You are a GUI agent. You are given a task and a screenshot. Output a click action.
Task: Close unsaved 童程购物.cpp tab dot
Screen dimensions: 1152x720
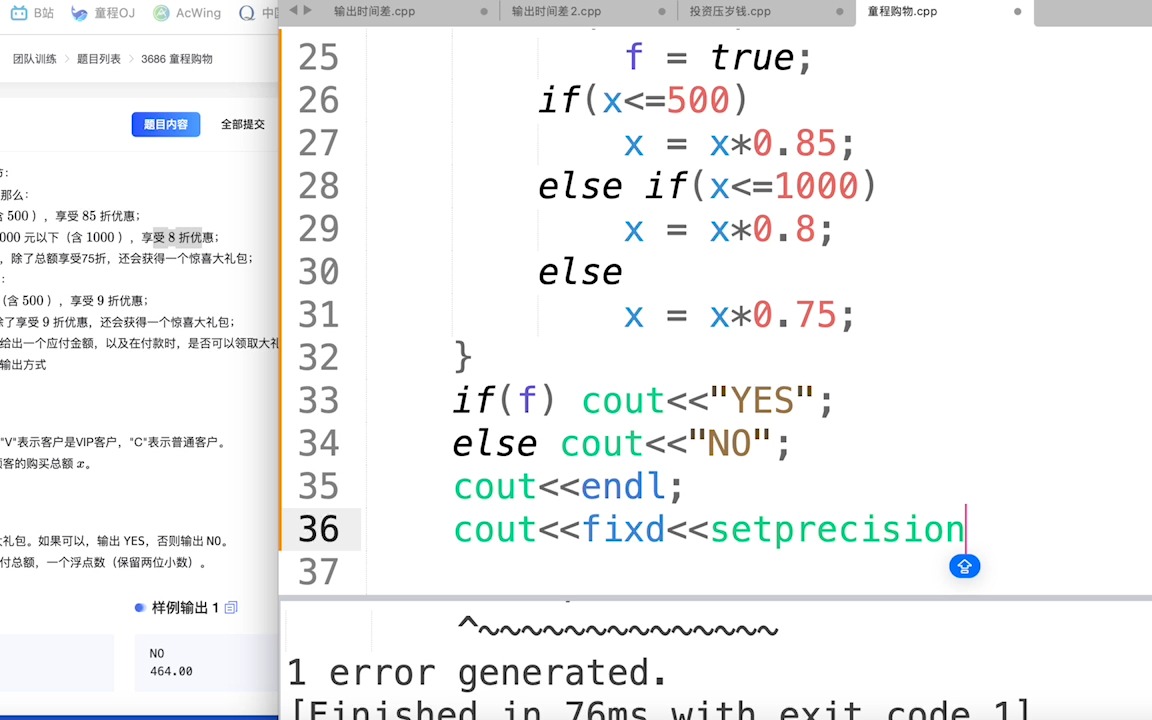tap(1018, 12)
